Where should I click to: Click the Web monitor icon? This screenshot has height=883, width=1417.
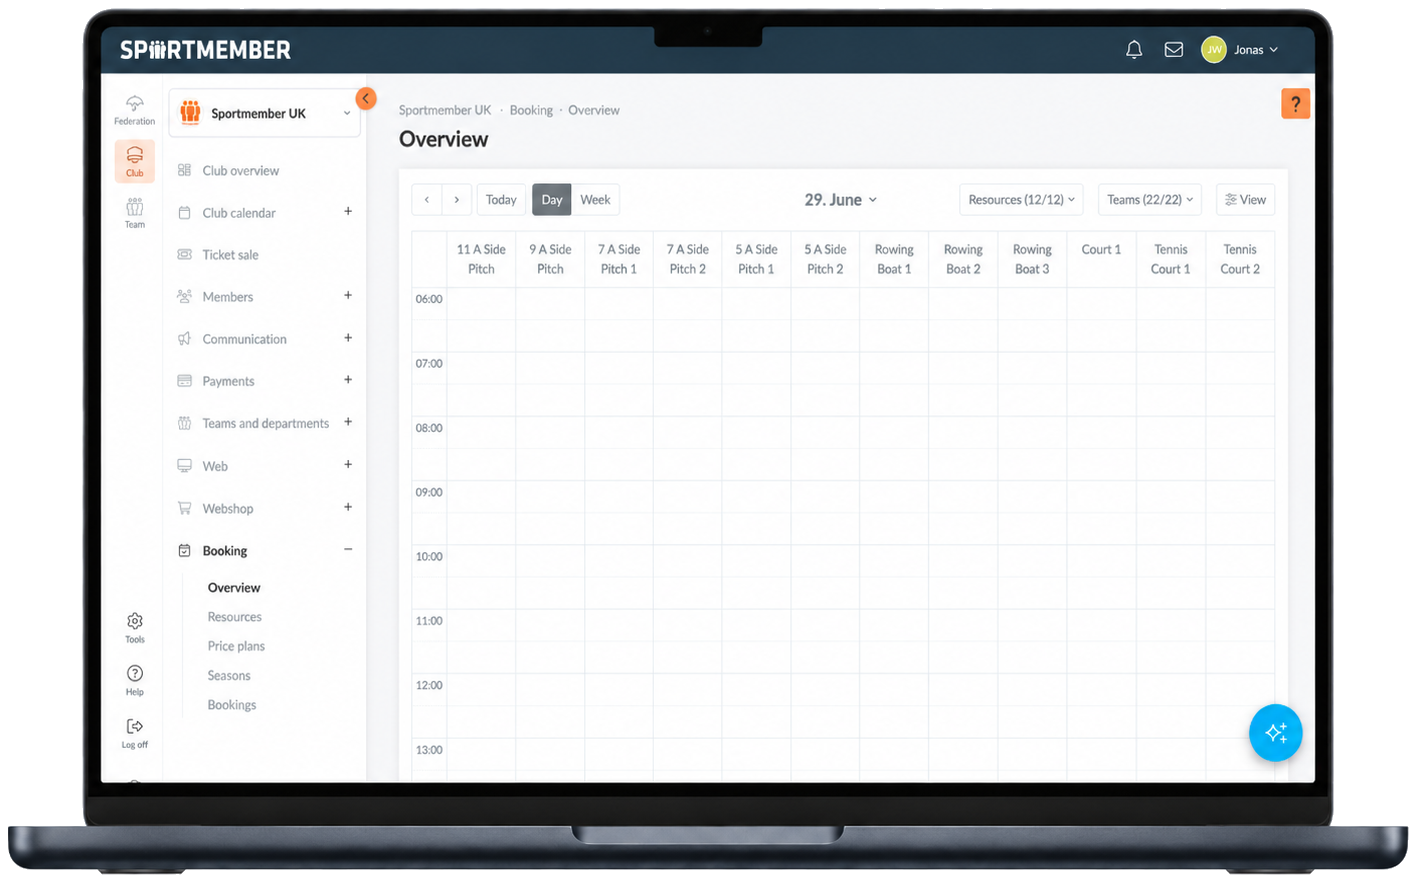point(184,465)
